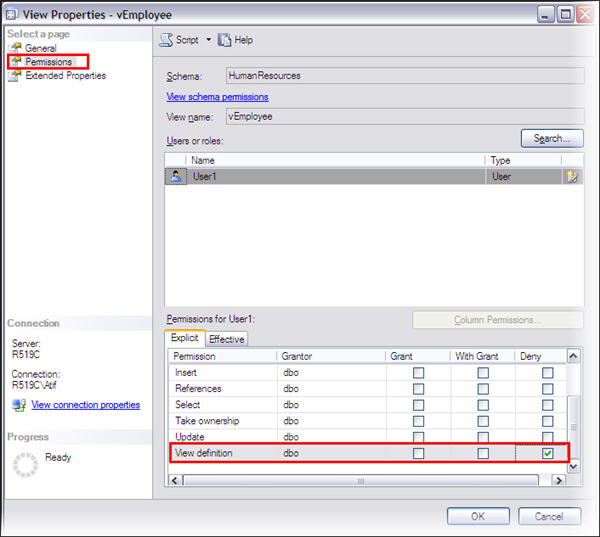Switch to the Effective tab
The height and width of the screenshot is (537, 600).
tap(227, 339)
